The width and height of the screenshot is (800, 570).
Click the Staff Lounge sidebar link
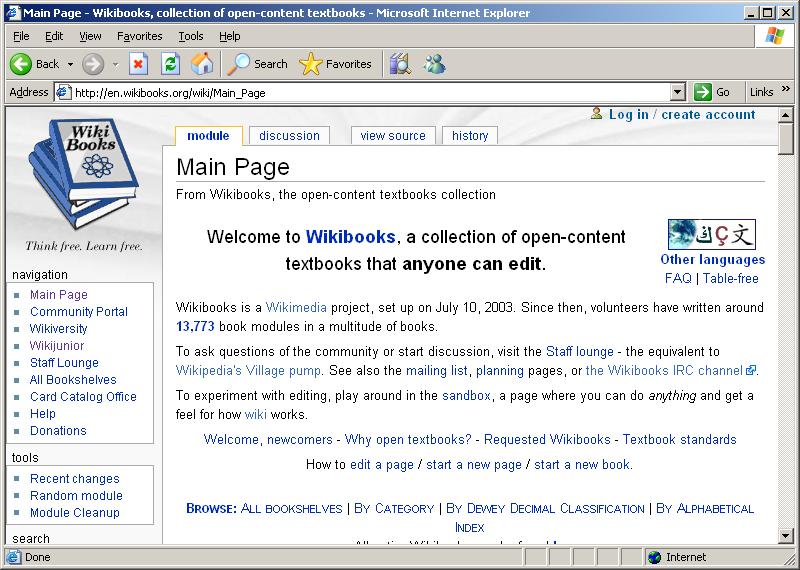[64, 363]
